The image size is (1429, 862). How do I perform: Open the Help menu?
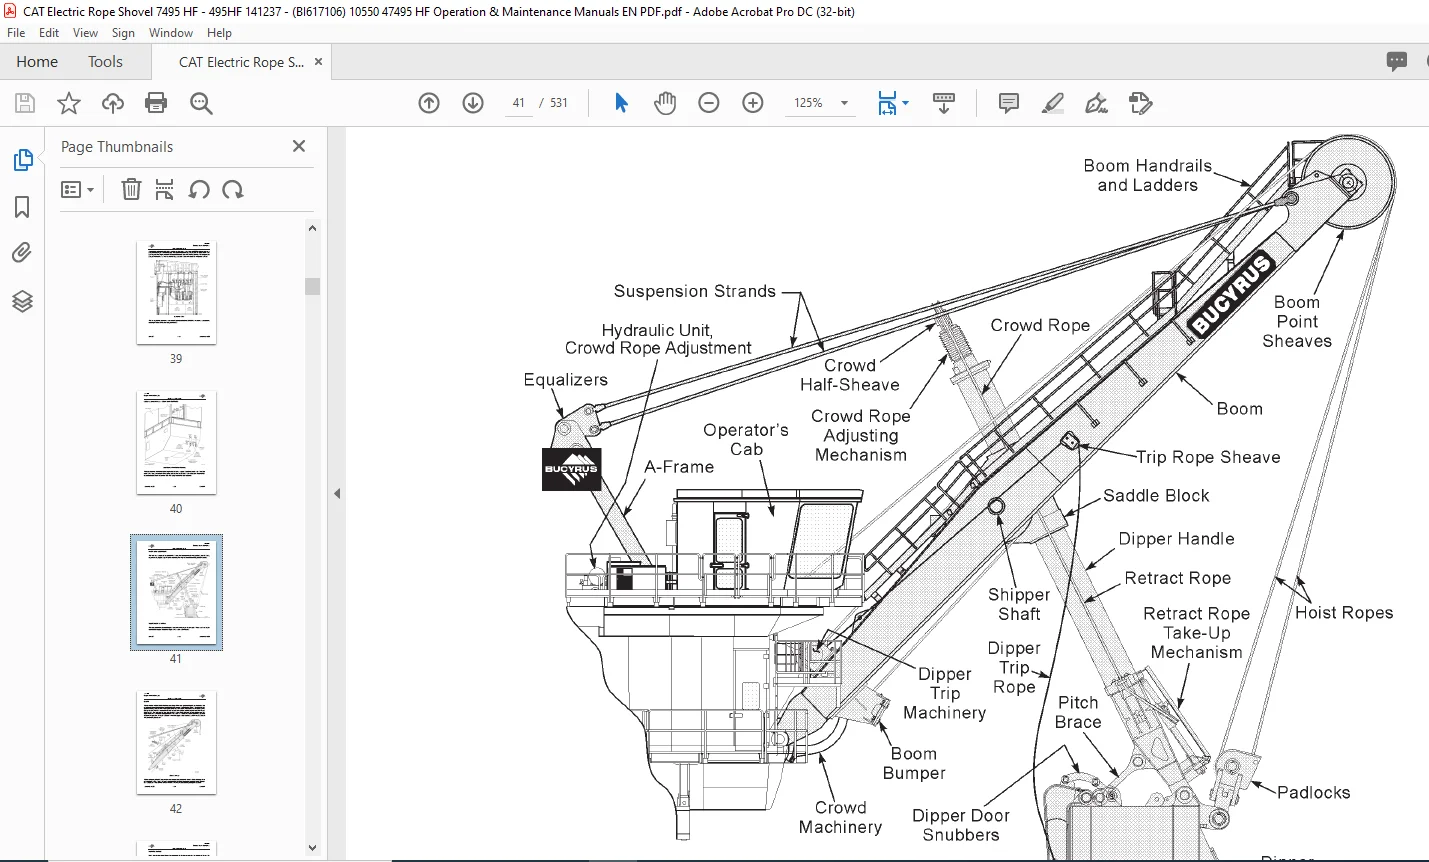[x=219, y=33]
